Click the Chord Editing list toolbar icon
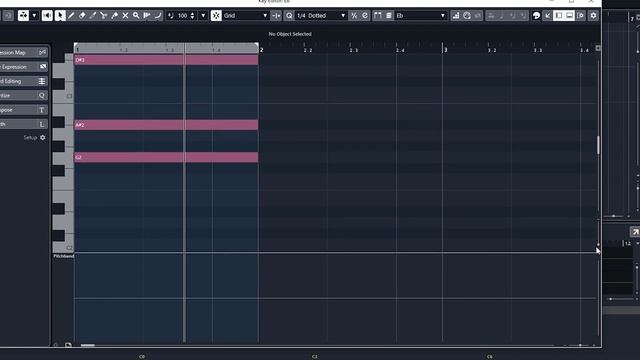The image size is (640, 360). (x=389, y=16)
